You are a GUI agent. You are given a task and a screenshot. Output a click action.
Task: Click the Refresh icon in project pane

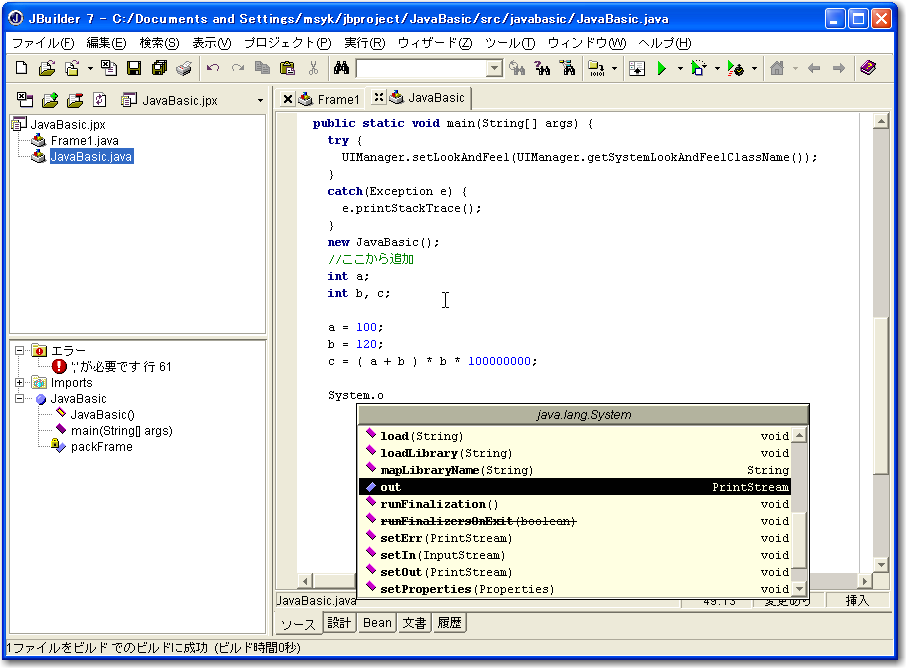pyautogui.click(x=99, y=100)
